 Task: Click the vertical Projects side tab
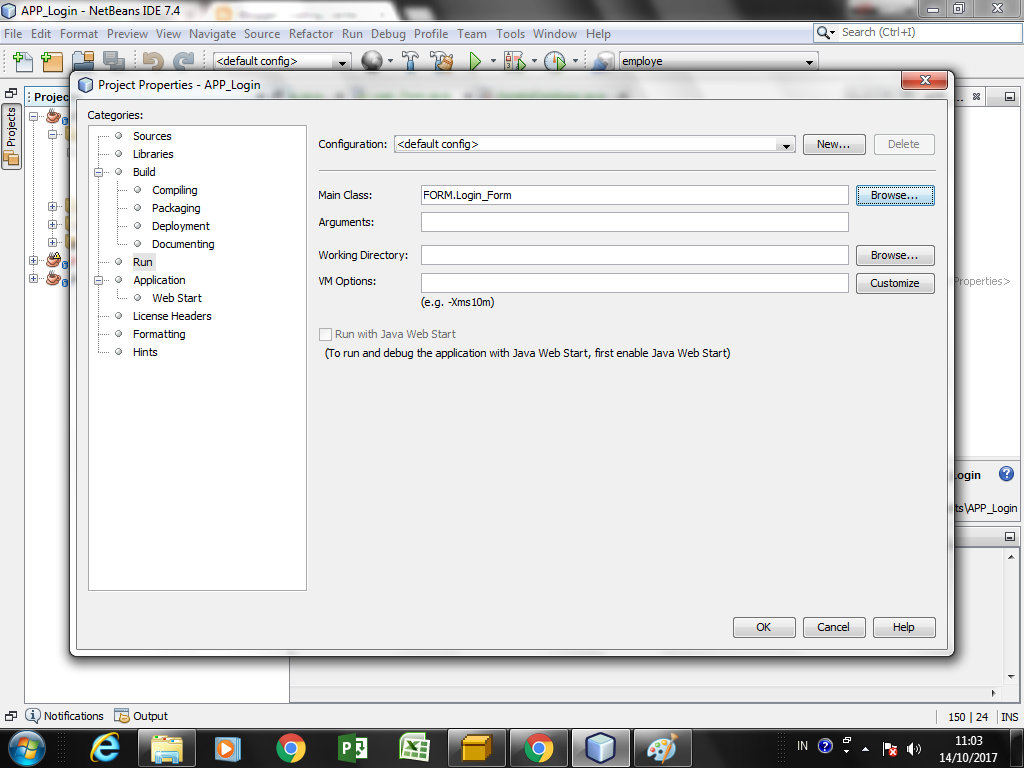pos(11,136)
